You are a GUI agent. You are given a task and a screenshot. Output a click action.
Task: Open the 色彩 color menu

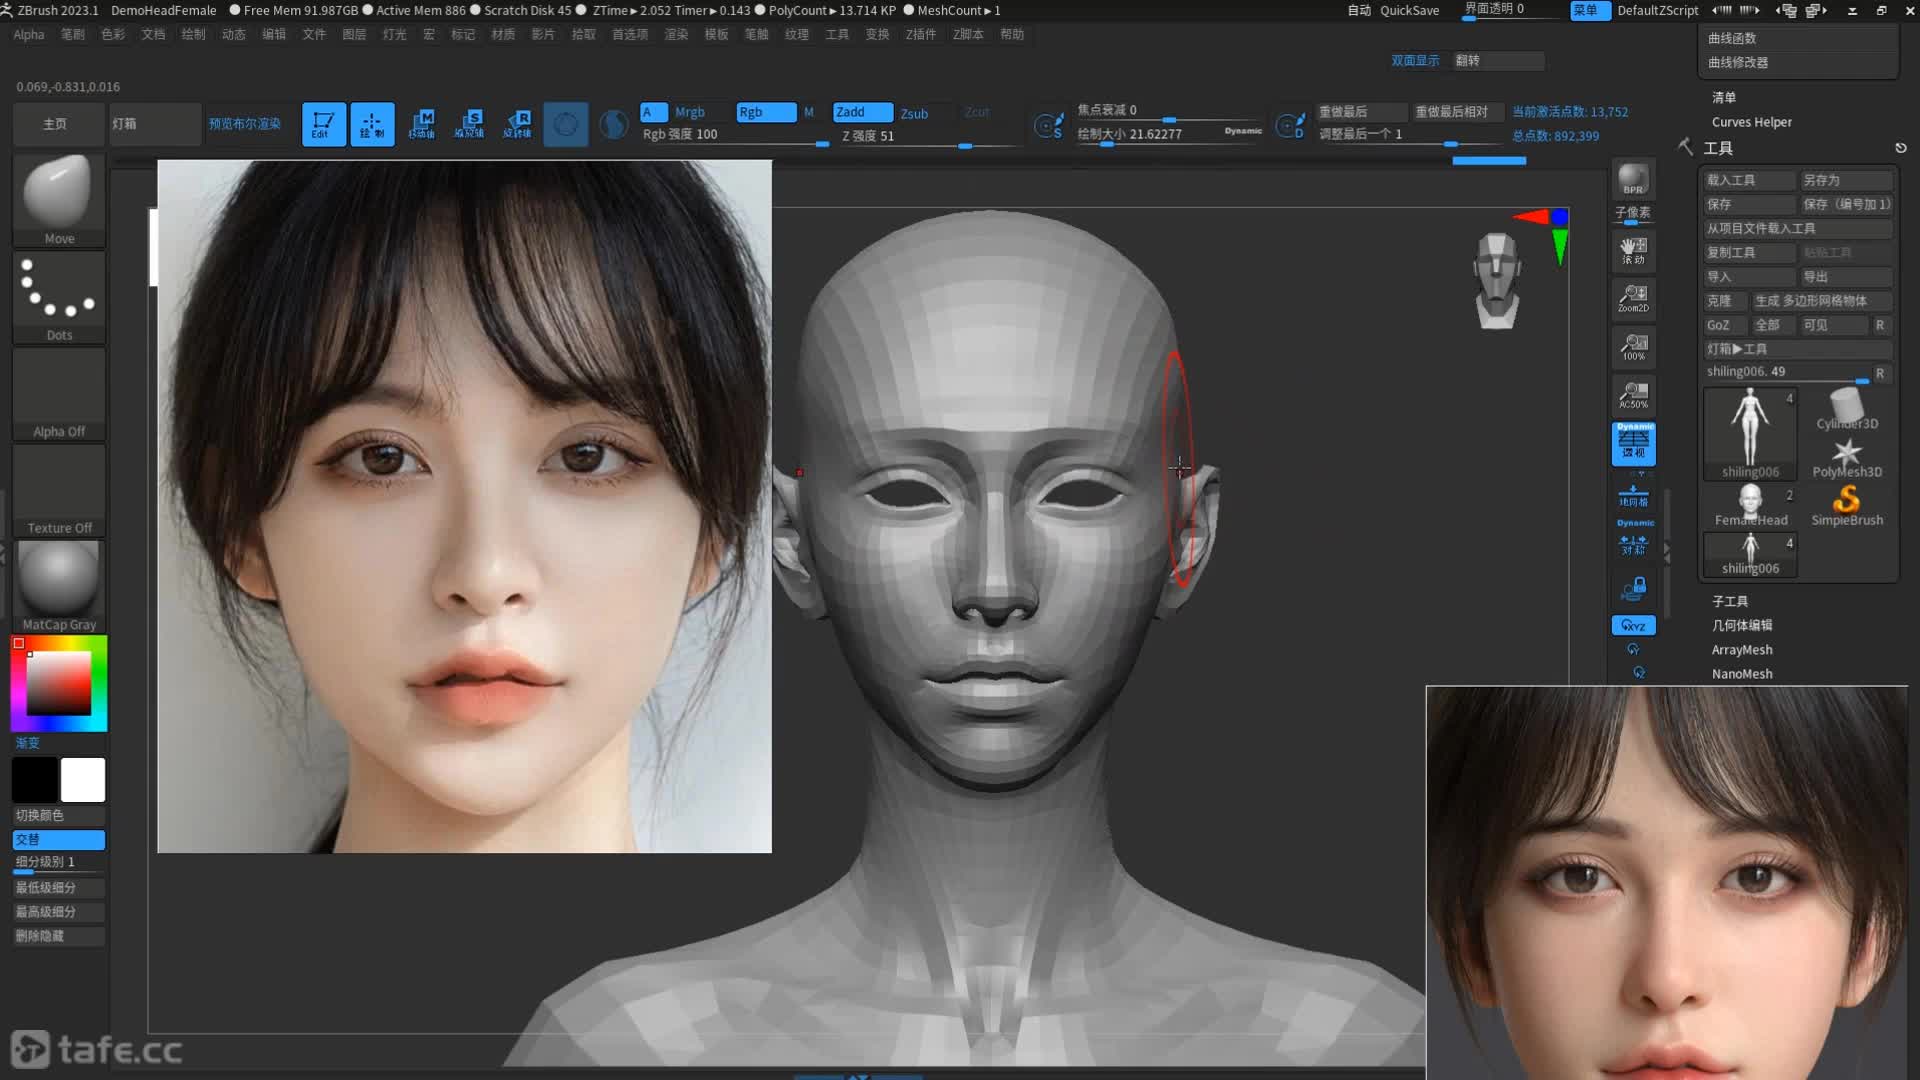pos(113,34)
